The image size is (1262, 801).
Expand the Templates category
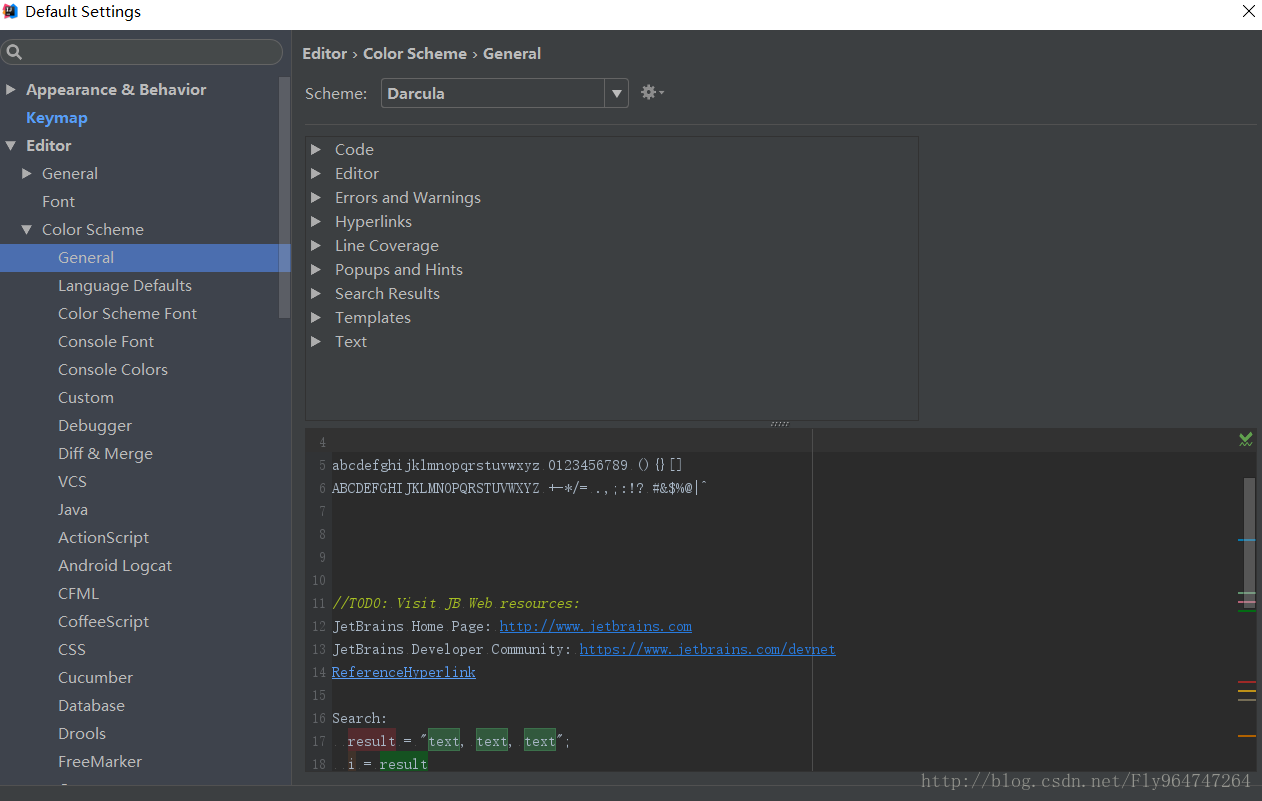[x=316, y=317]
